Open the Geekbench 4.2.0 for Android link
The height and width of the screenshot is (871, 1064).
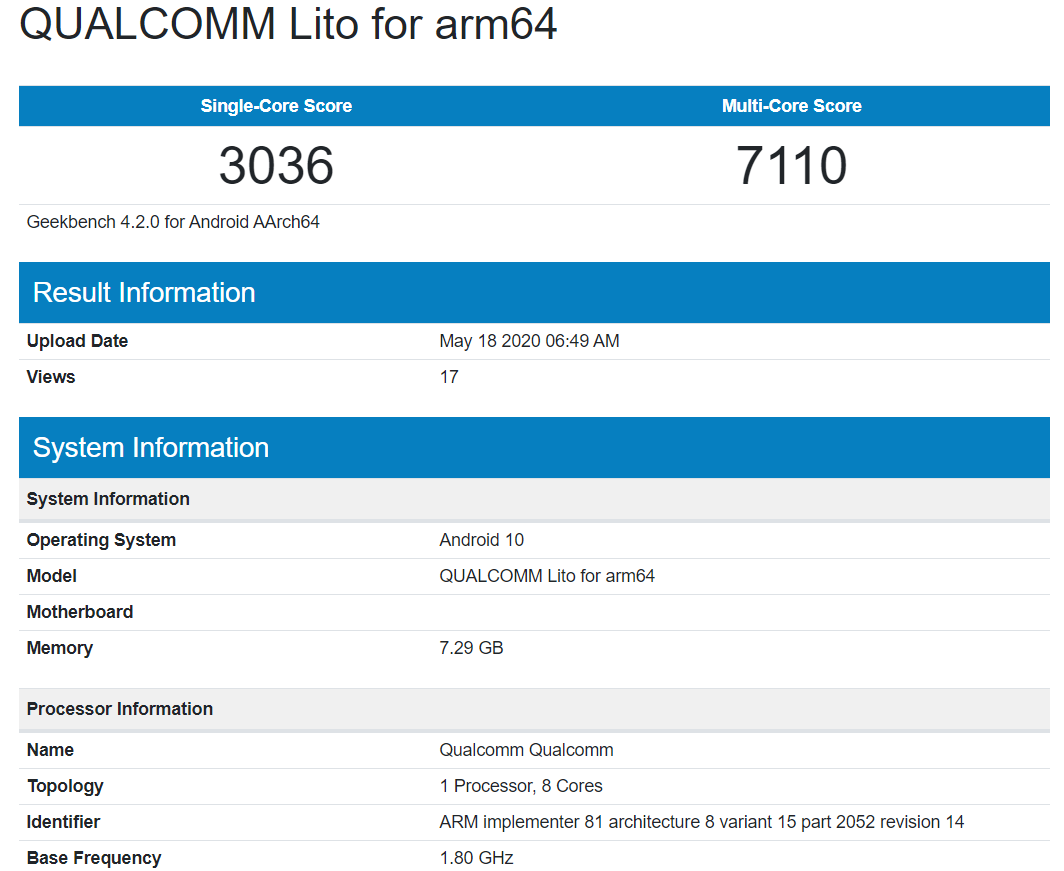click(172, 221)
